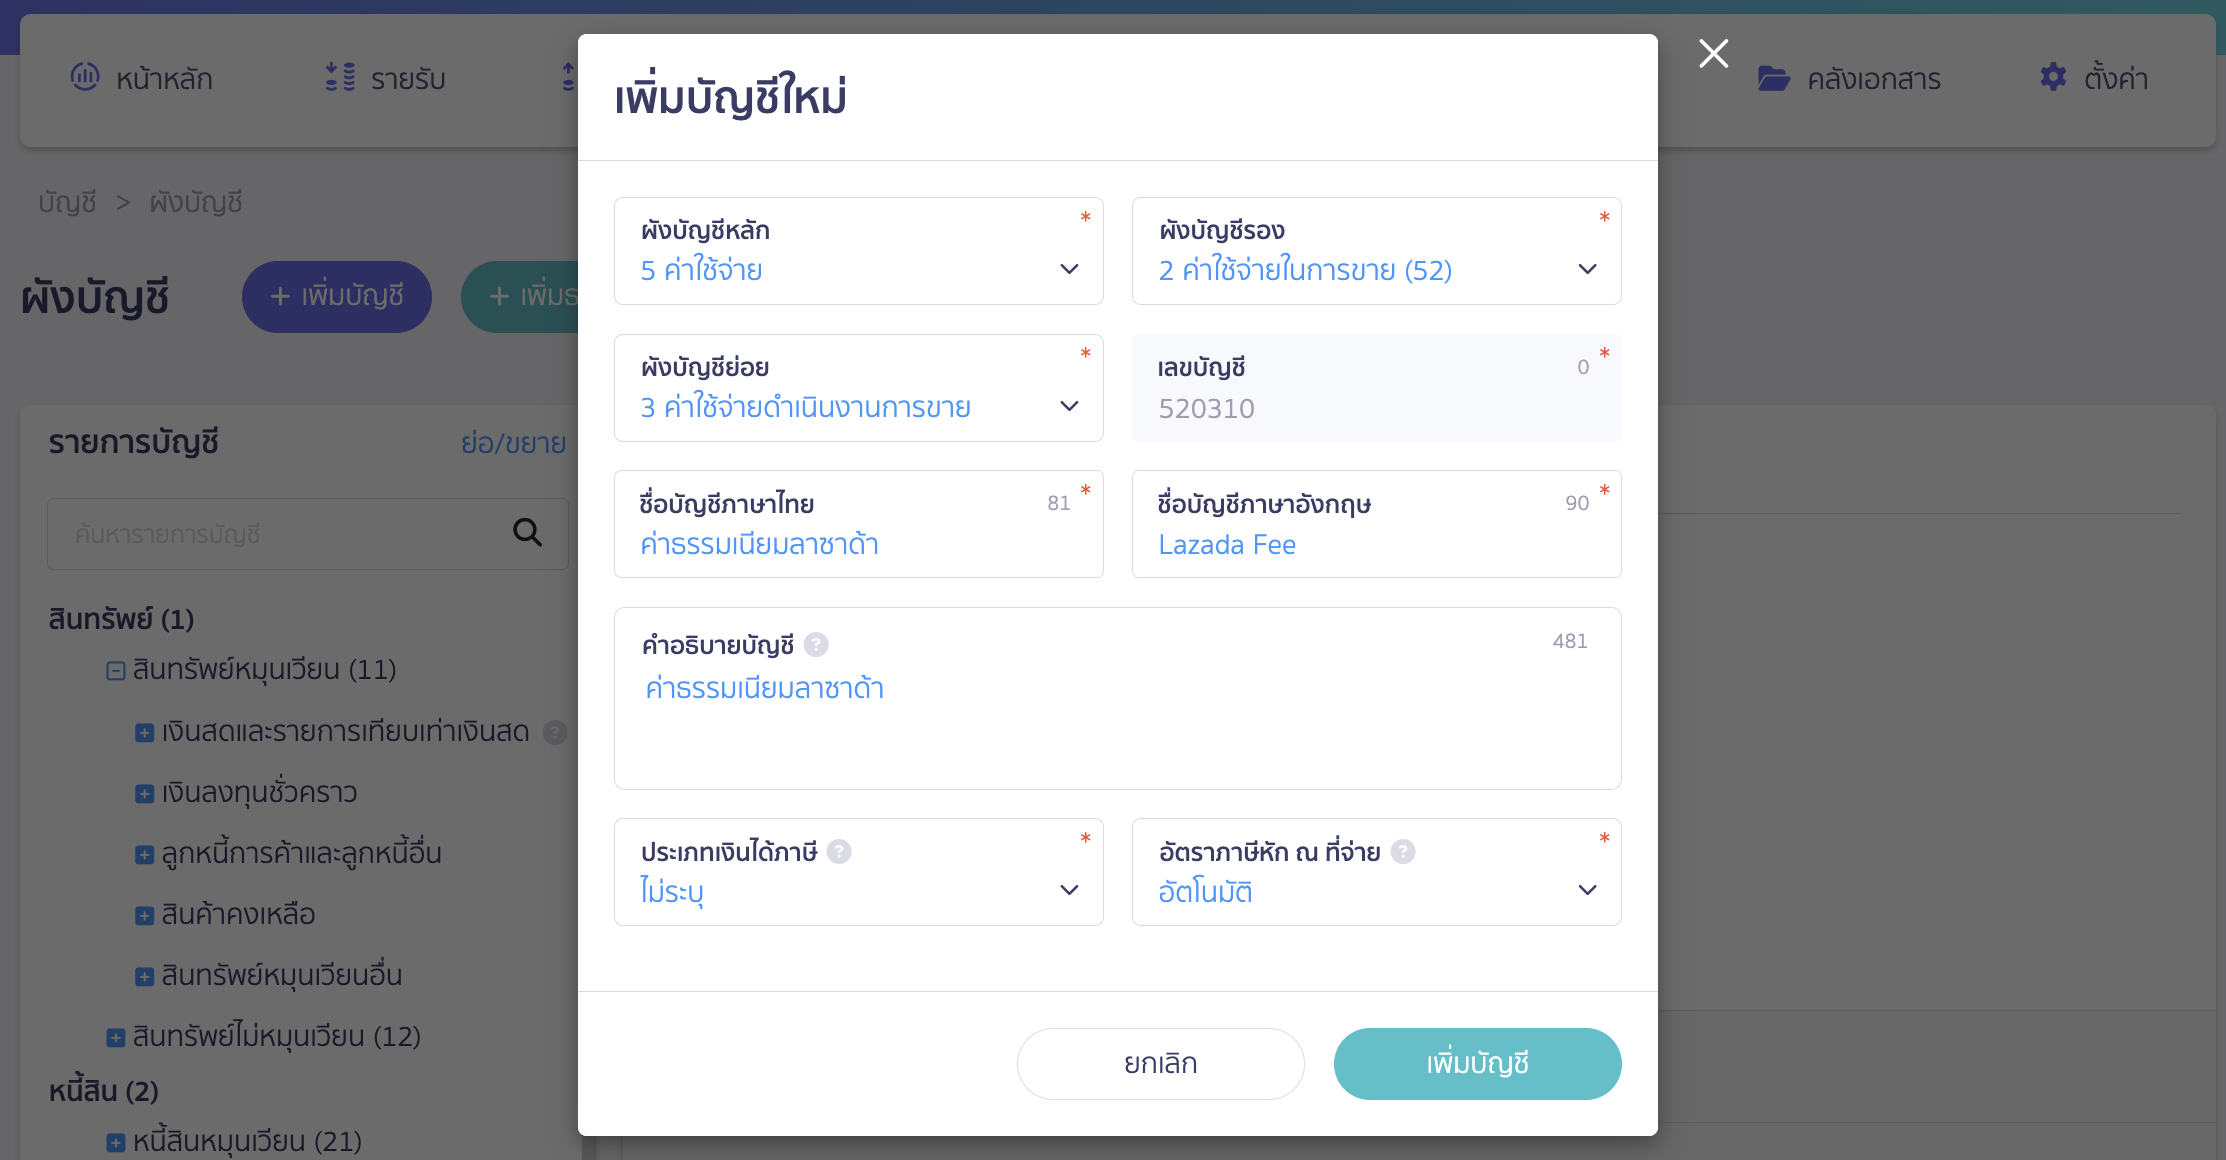2226x1160 pixels.
Task: Click the help icon beside เงินสดและรายการเทียบเท่าเงินสด
Action: tap(556, 732)
